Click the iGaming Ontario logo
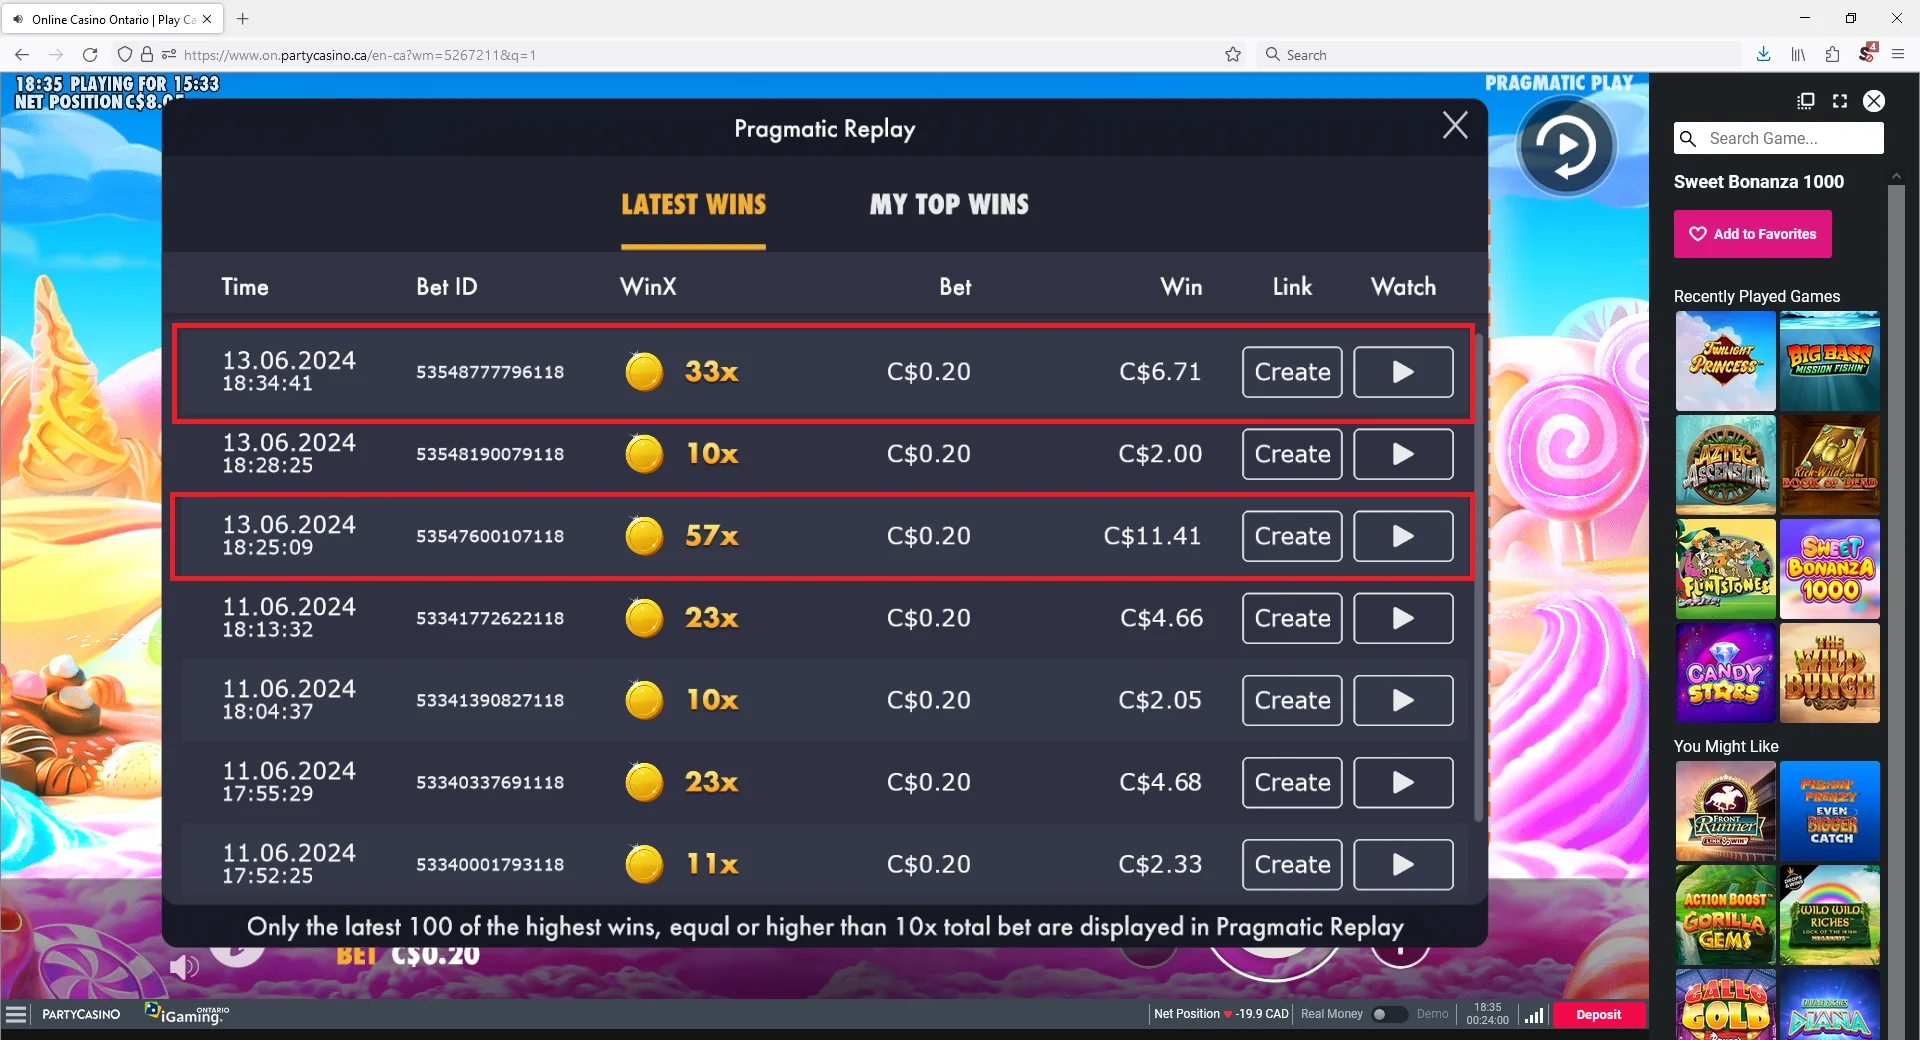This screenshot has height=1040, width=1920. [187, 1014]
